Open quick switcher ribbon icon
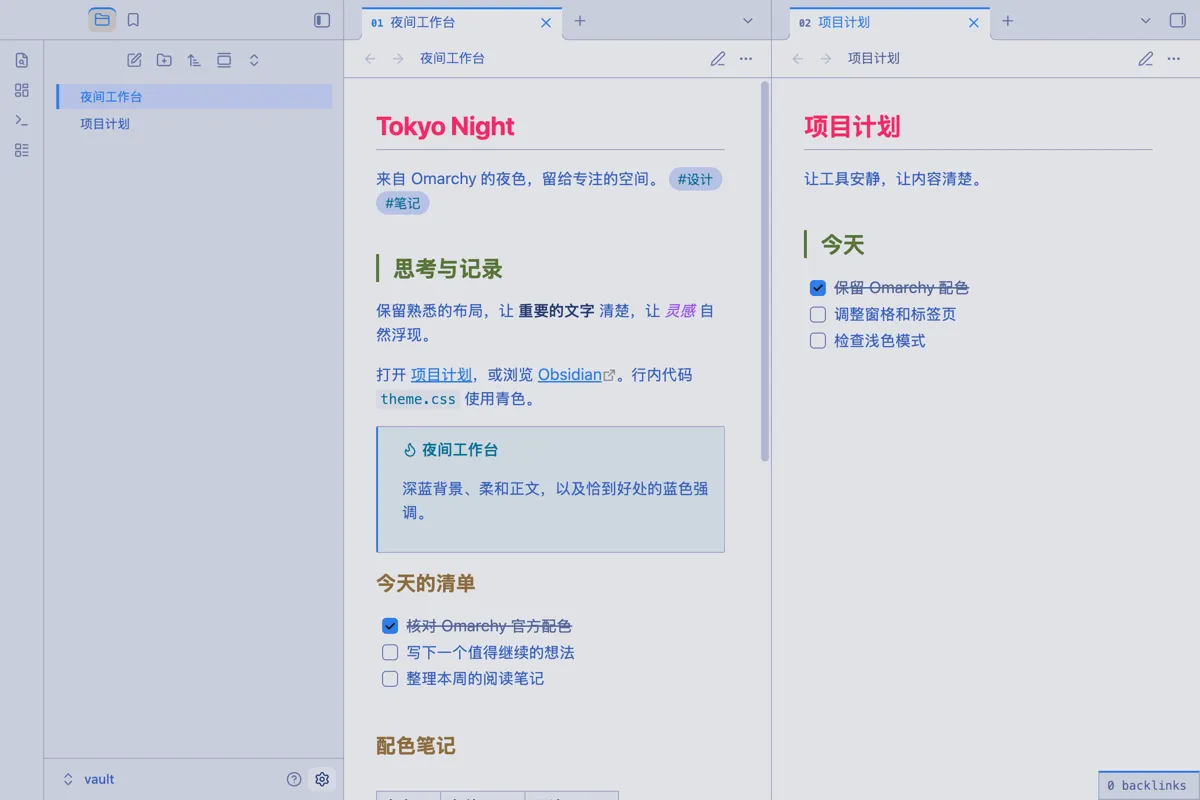1200x800 pixels. click(22, 60)
